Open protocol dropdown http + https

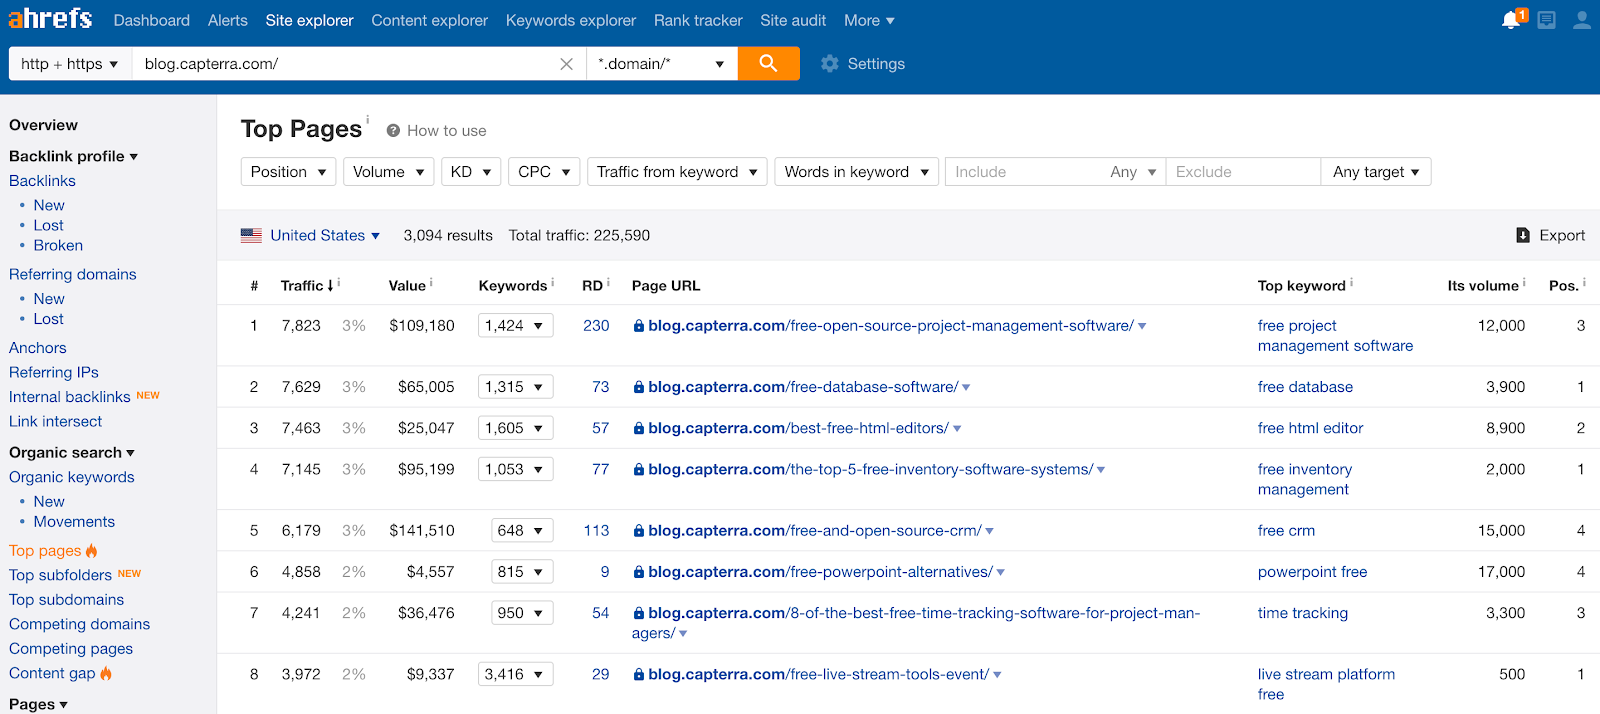tap(70, 63)
